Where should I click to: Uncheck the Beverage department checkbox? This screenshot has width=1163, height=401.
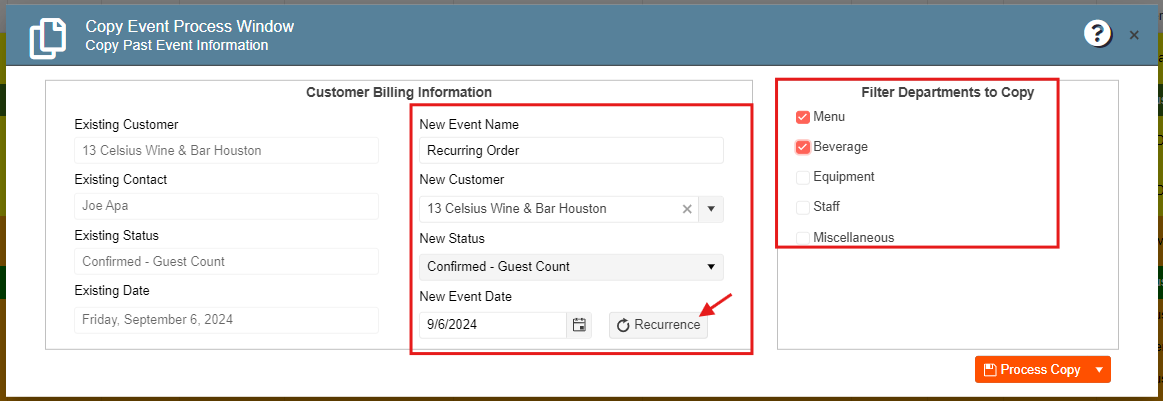pyautogui.click(x=803, y=147)
